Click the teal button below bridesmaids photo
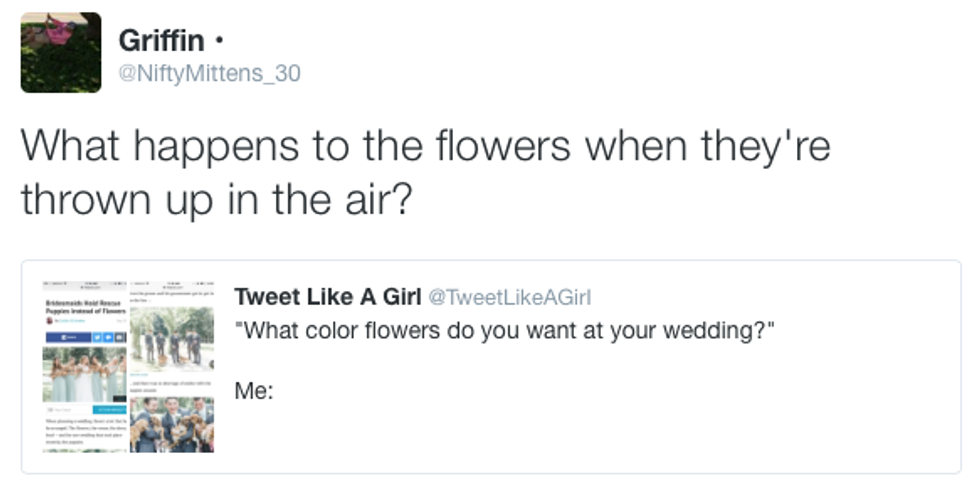980x484 pixels. click(x=108, y=411)
